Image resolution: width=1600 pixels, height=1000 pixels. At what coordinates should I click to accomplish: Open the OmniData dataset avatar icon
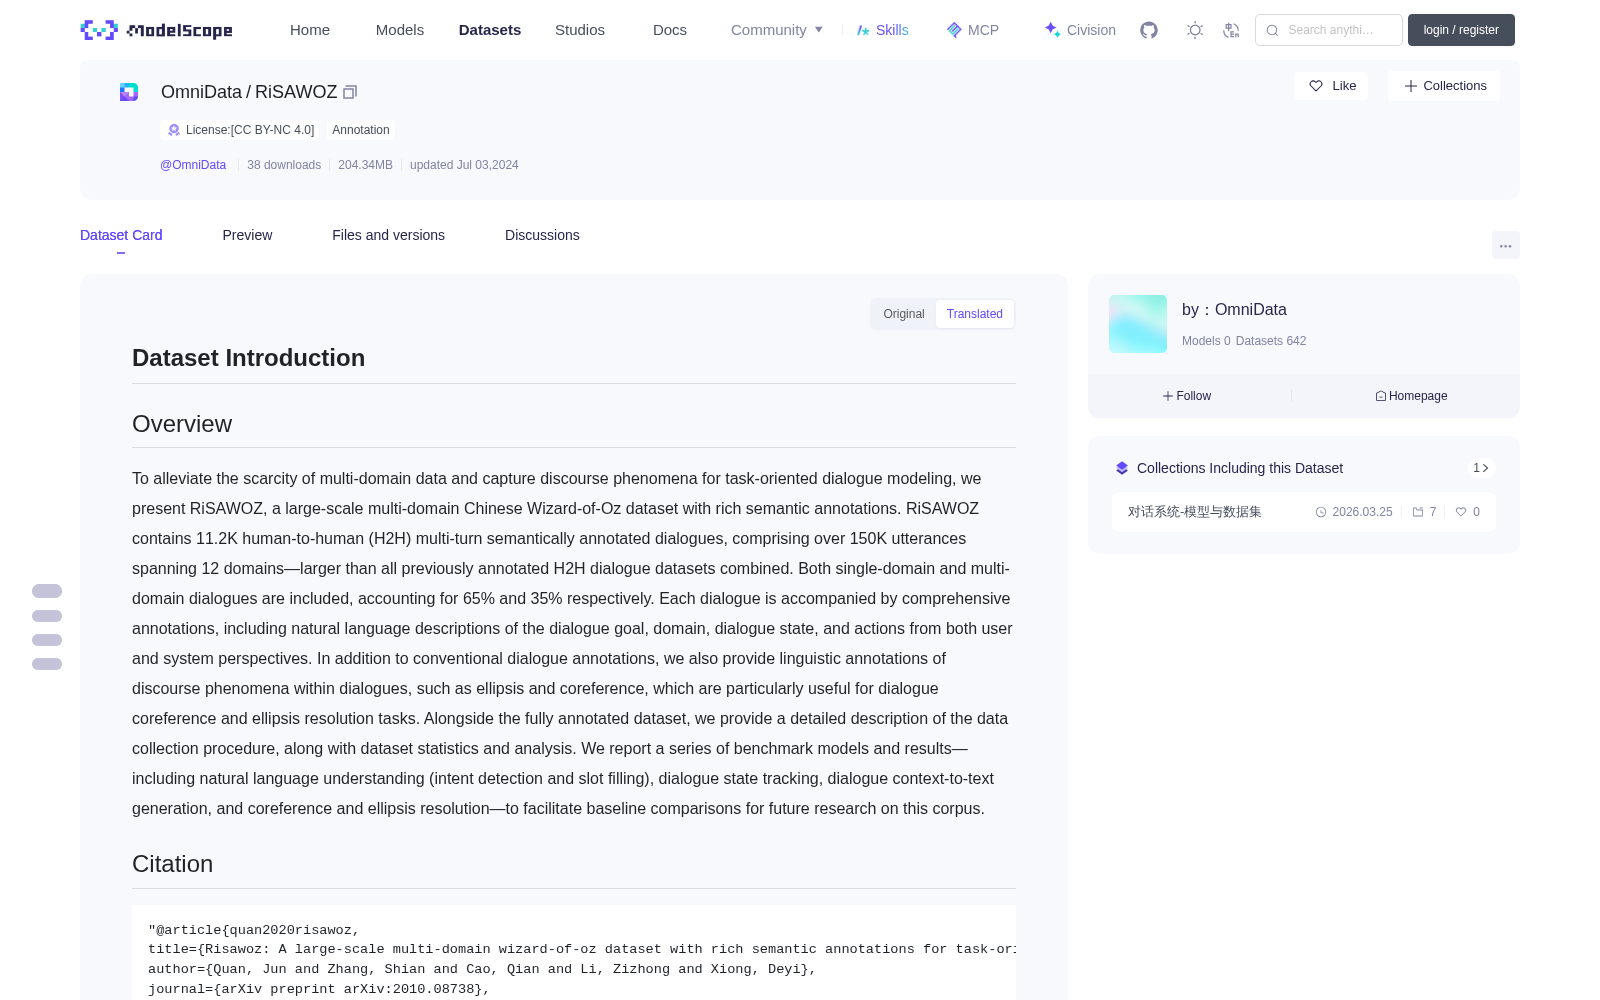(x=129, y=92)
